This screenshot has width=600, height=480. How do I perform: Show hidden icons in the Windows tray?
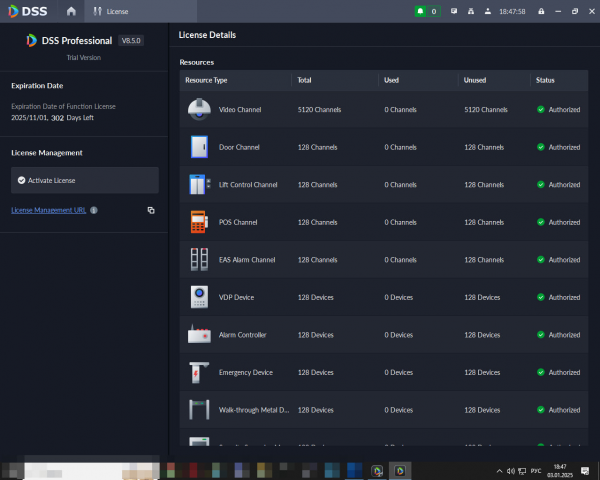[x=499, y=471]
